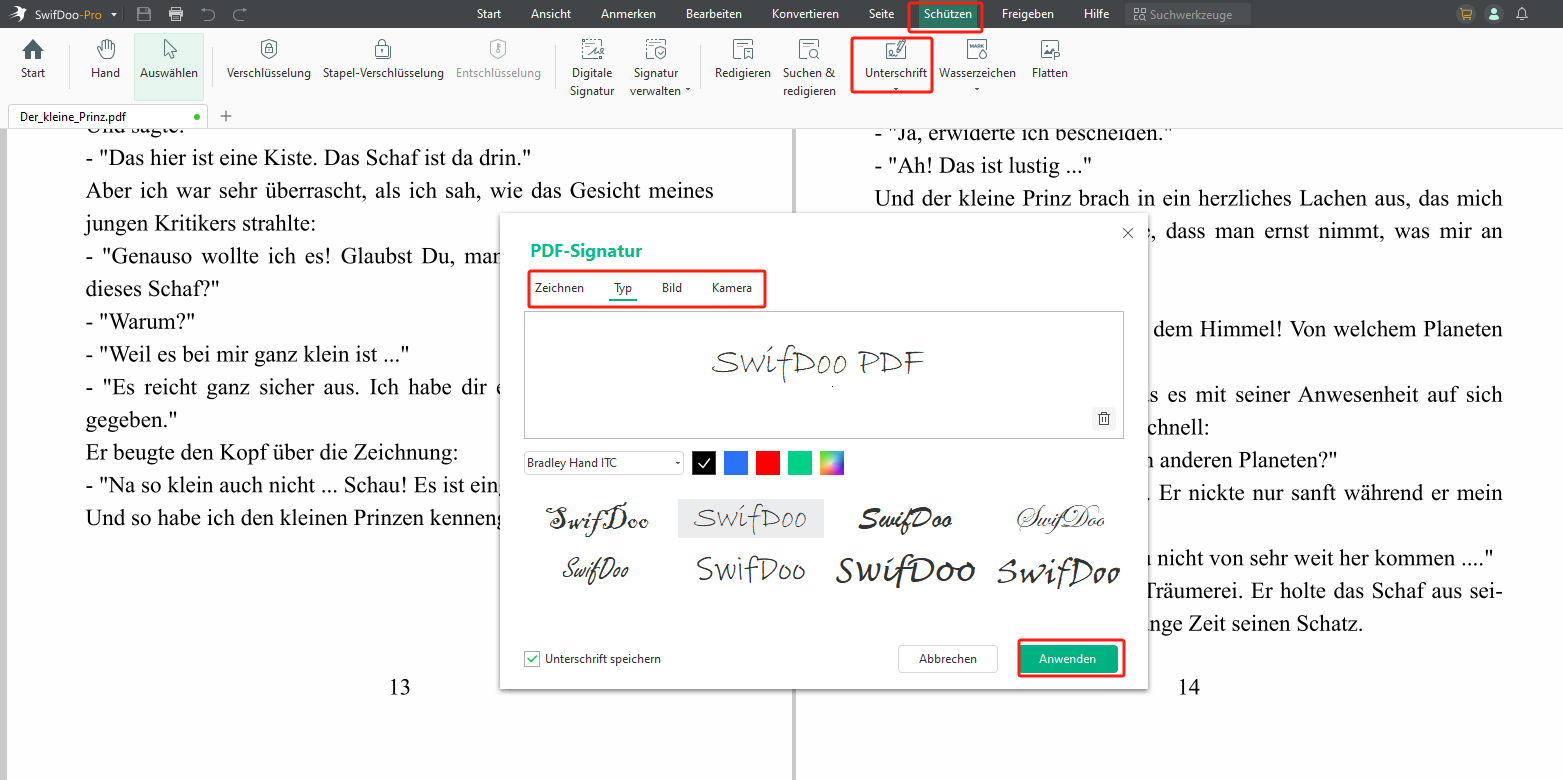Switch to Der_kleine_Prinz.pdf tab

pos(107,116)
